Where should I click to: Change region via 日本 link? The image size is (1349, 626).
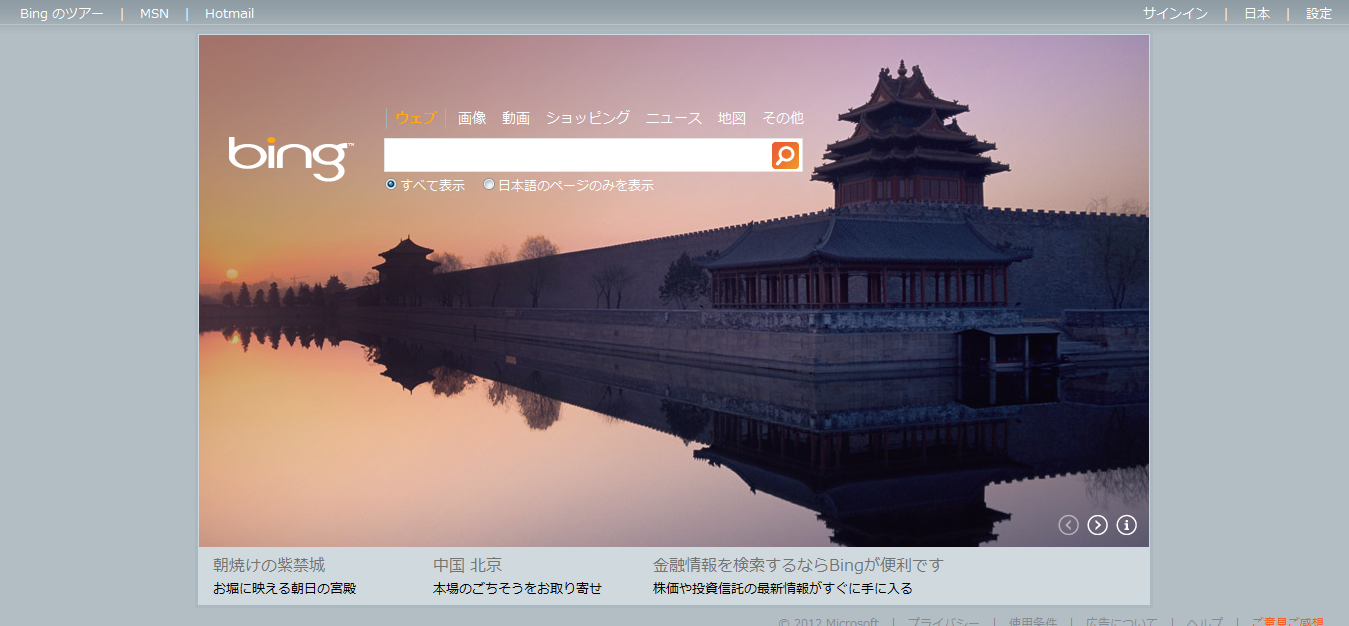pos(1257,14)
